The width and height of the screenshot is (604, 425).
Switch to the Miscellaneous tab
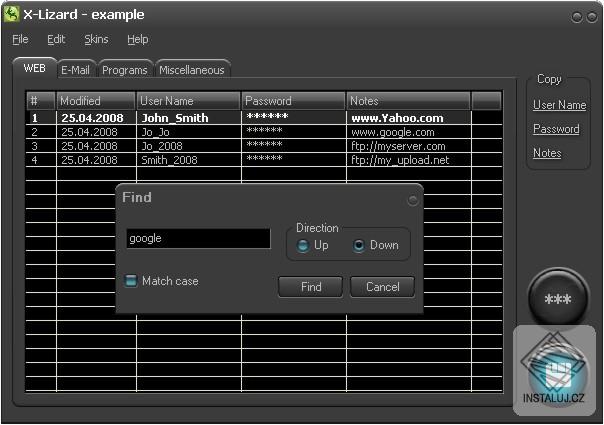click(x=192, y=70)
